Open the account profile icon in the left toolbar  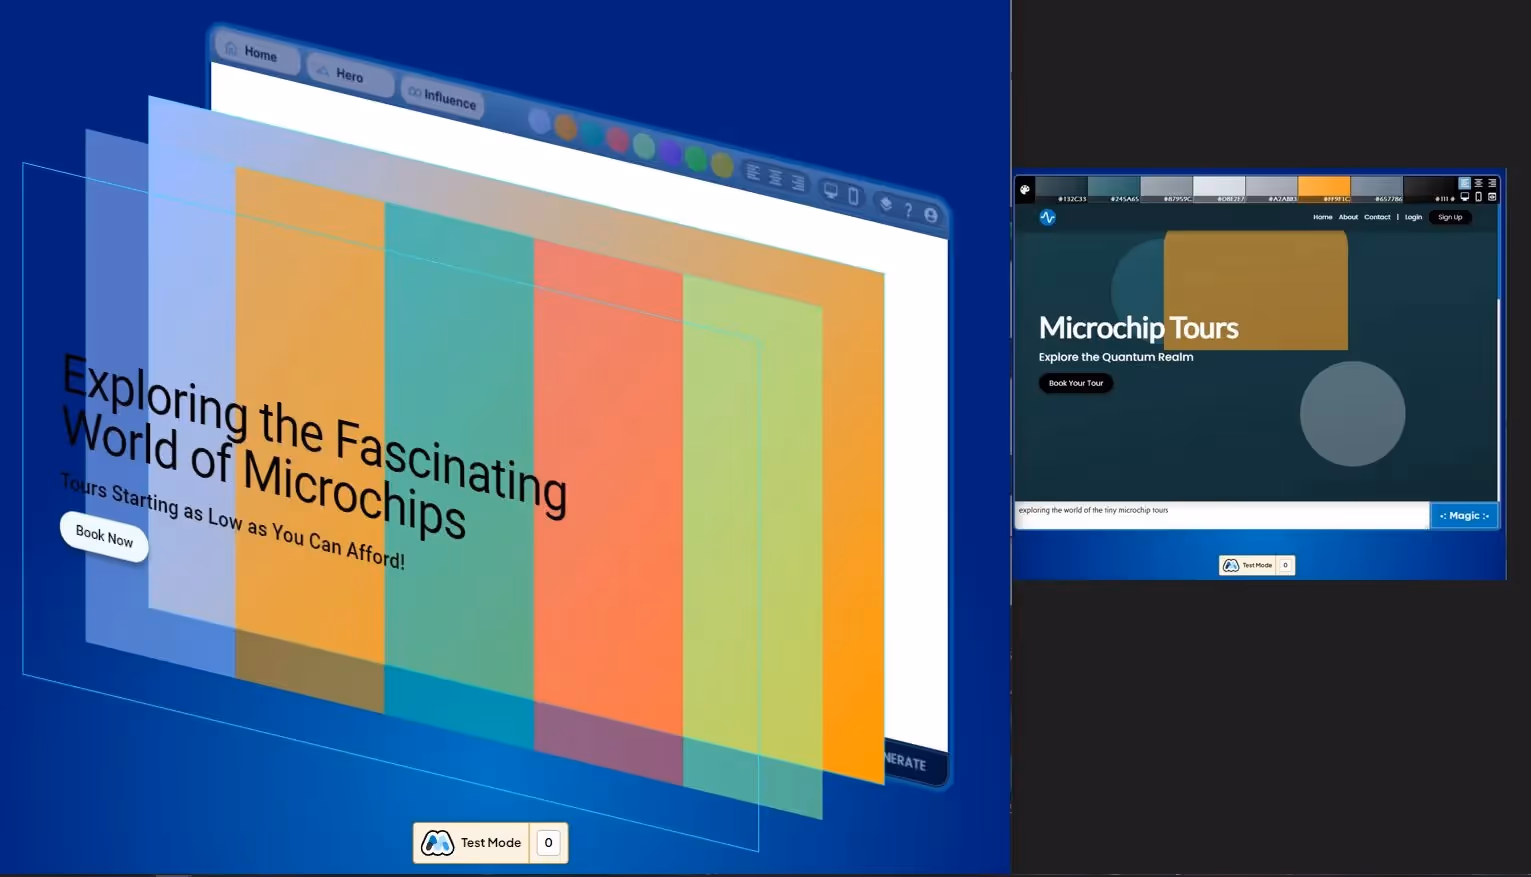[x=931, y=215]
